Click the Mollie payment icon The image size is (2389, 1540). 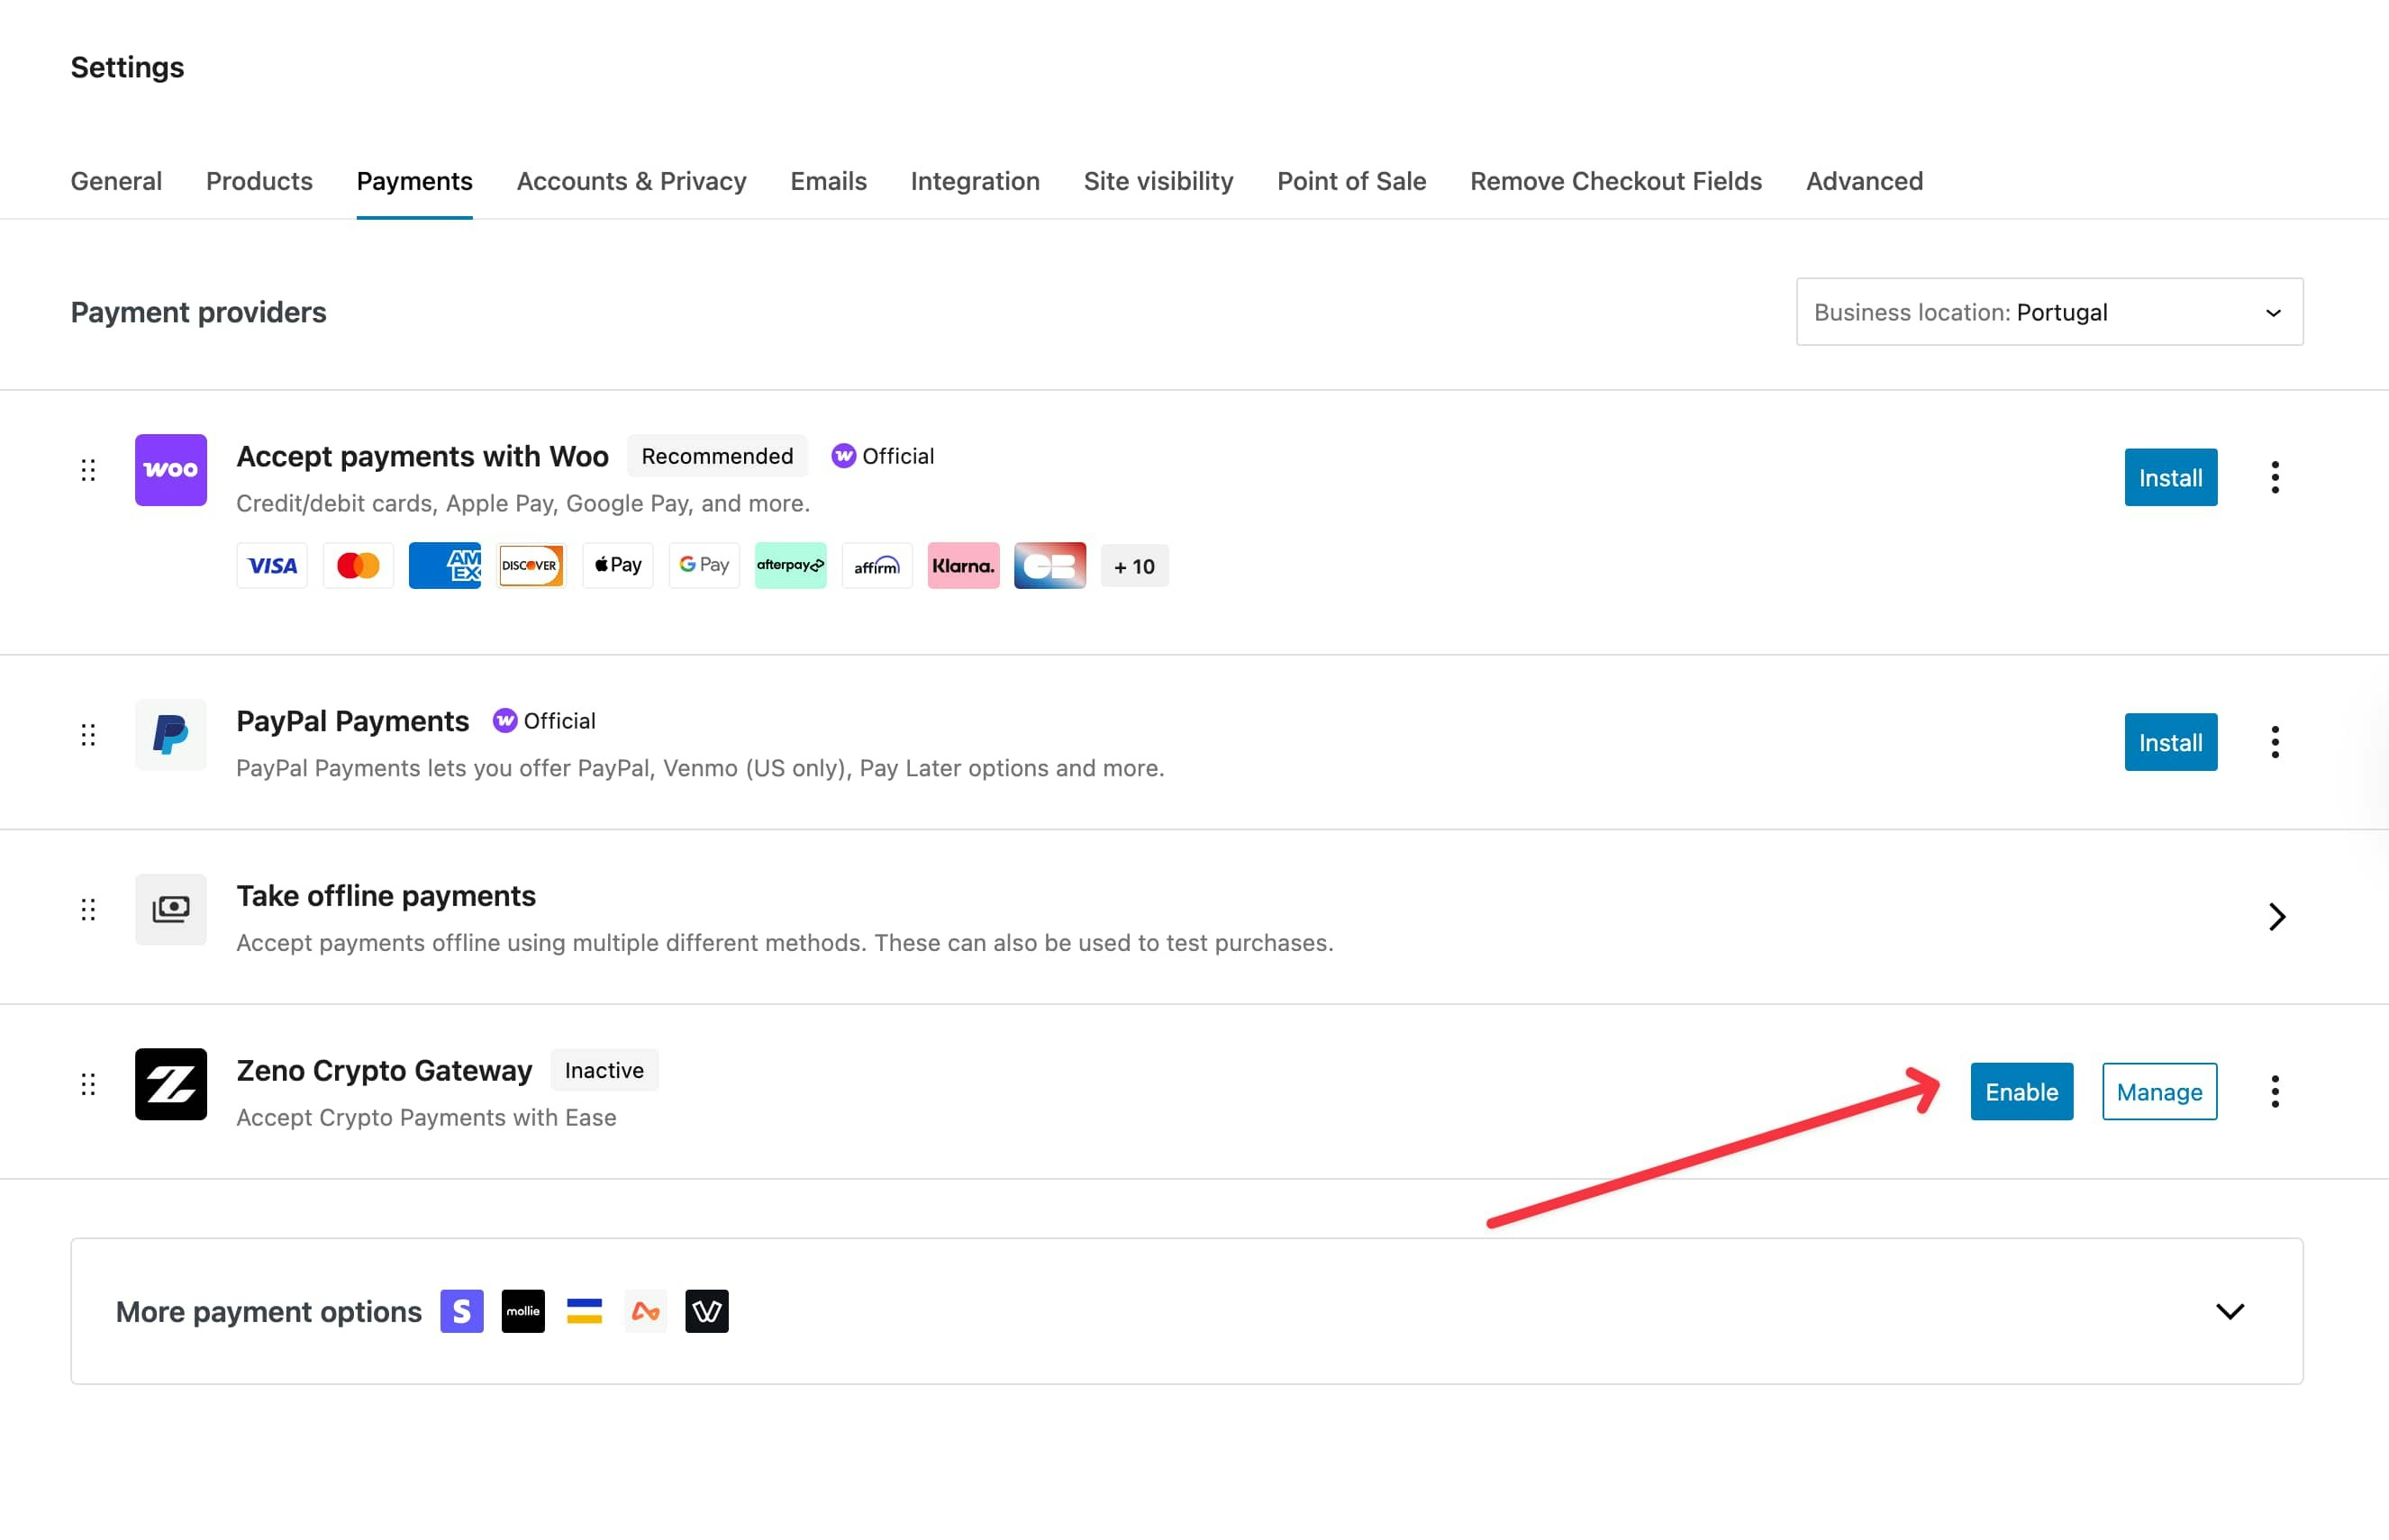point(523,1311)
